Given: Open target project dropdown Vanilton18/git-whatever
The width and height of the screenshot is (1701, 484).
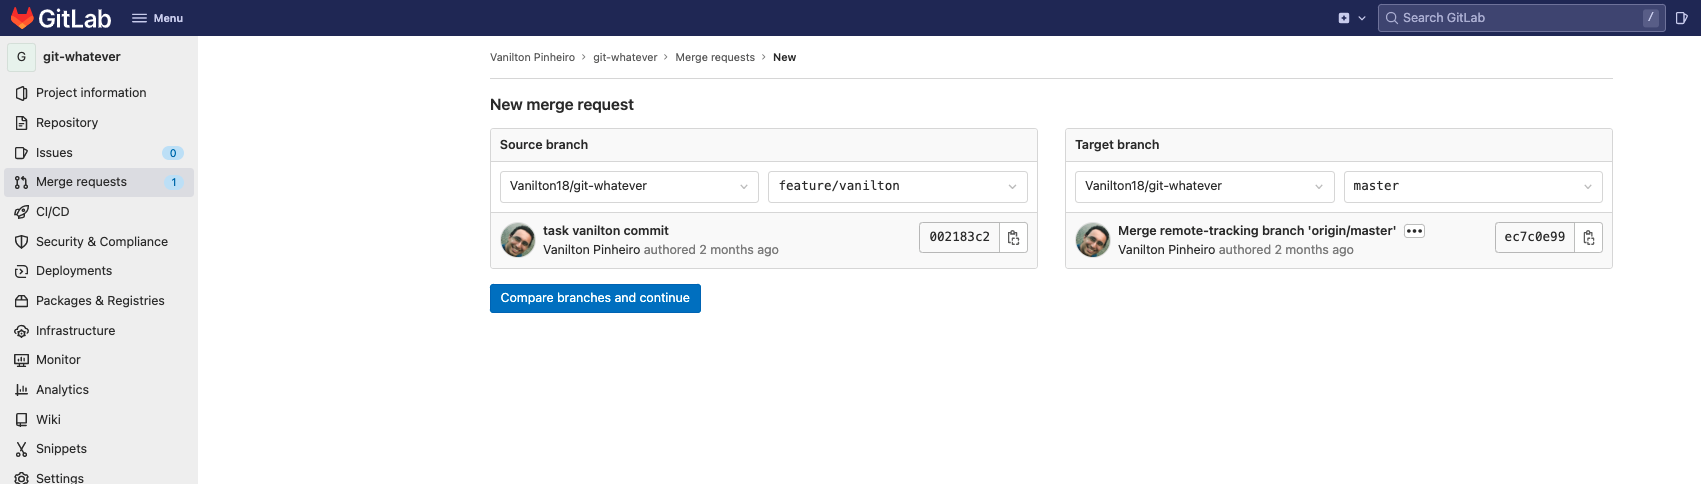Looking at the screenshot, I should (x=1204, y=186).
